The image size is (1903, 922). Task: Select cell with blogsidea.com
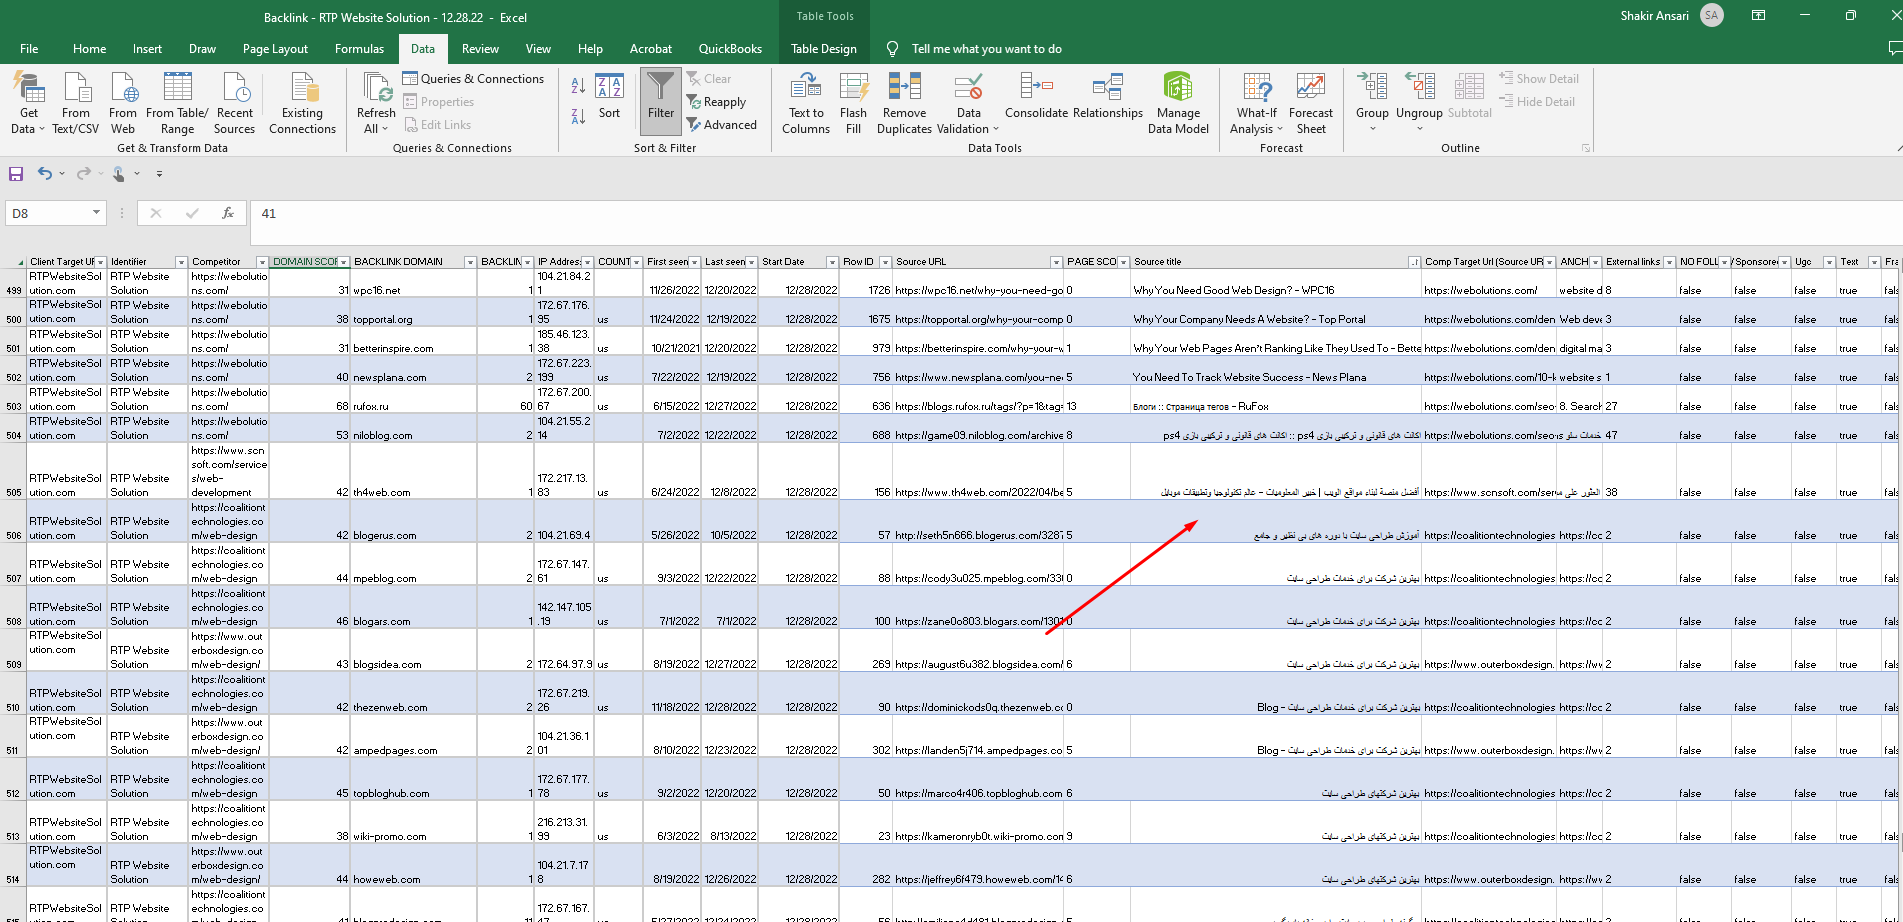tap(414, 650)
